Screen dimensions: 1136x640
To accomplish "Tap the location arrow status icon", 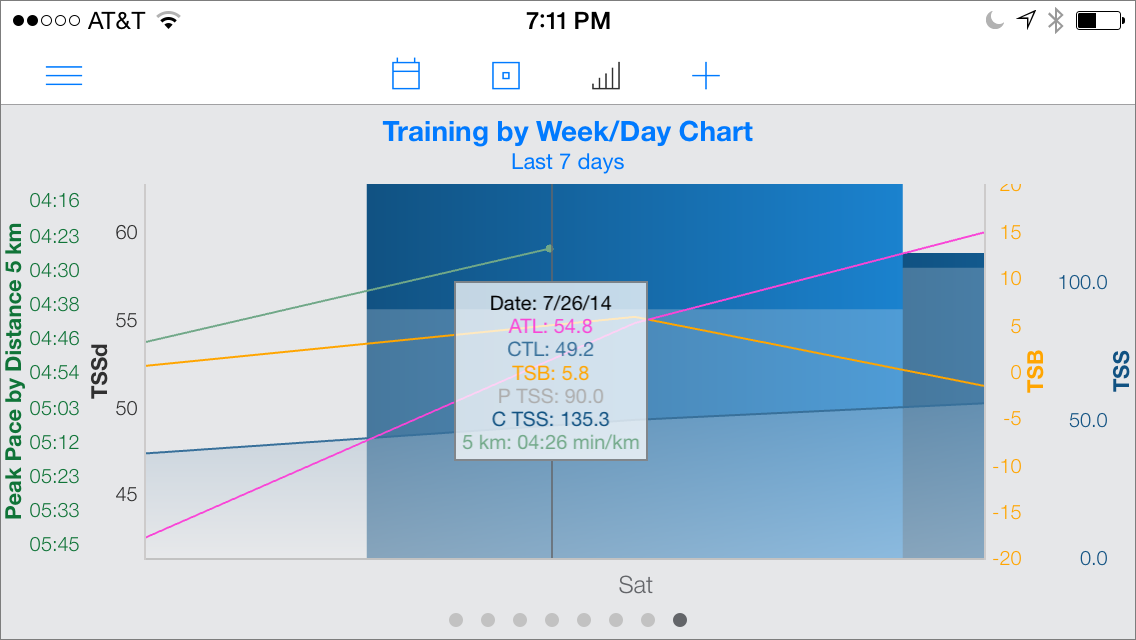I will pyautogui.click(x=1027, y=20).
